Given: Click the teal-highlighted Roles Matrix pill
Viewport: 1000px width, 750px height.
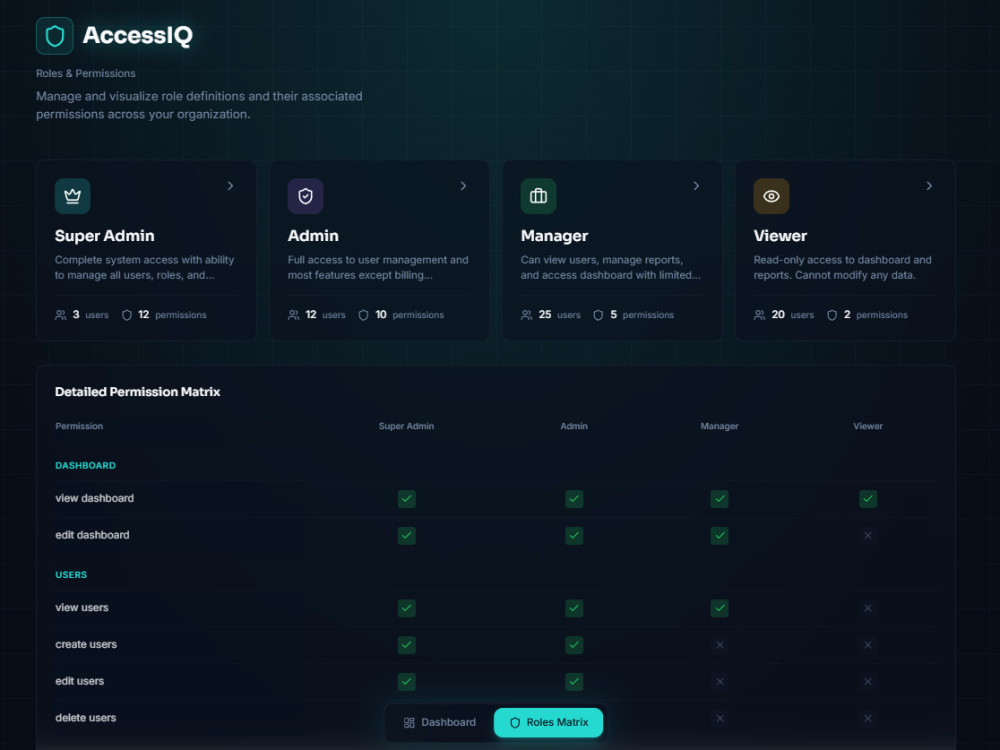Looking at the screenshot, I should click(x=548, y=721).
